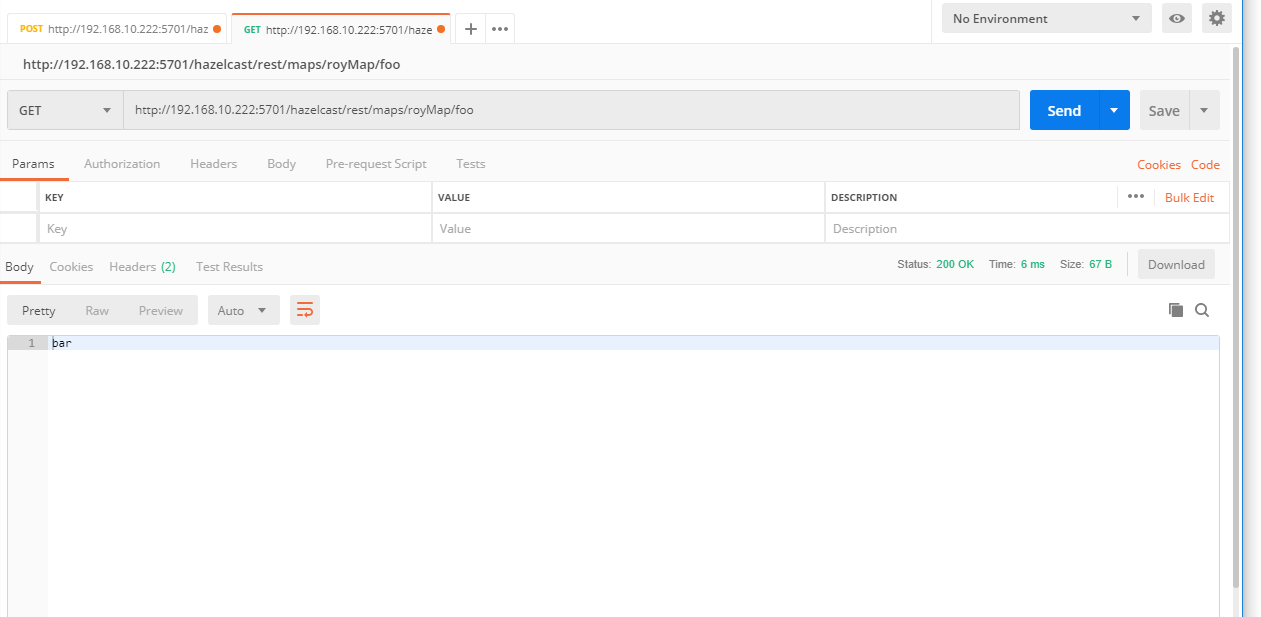Screen dimensions: 1261x617
Task: Open the No Environment dropdown
Action: (1046, 18)
